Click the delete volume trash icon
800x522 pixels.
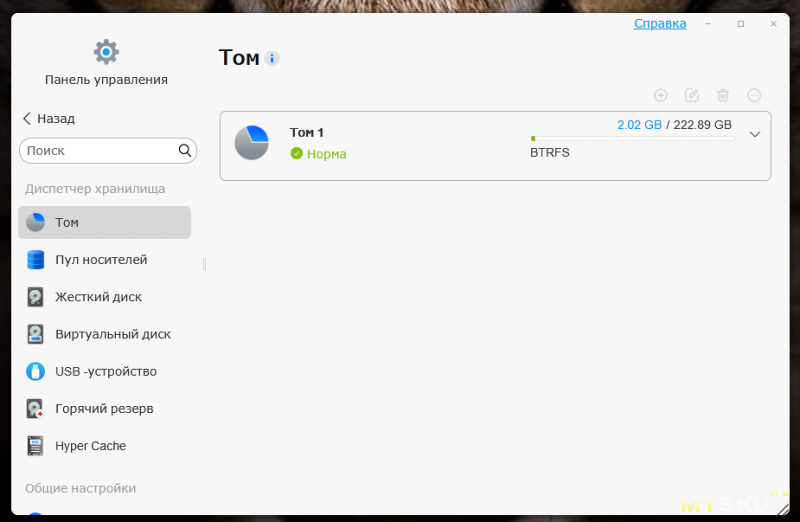point(723,95)
